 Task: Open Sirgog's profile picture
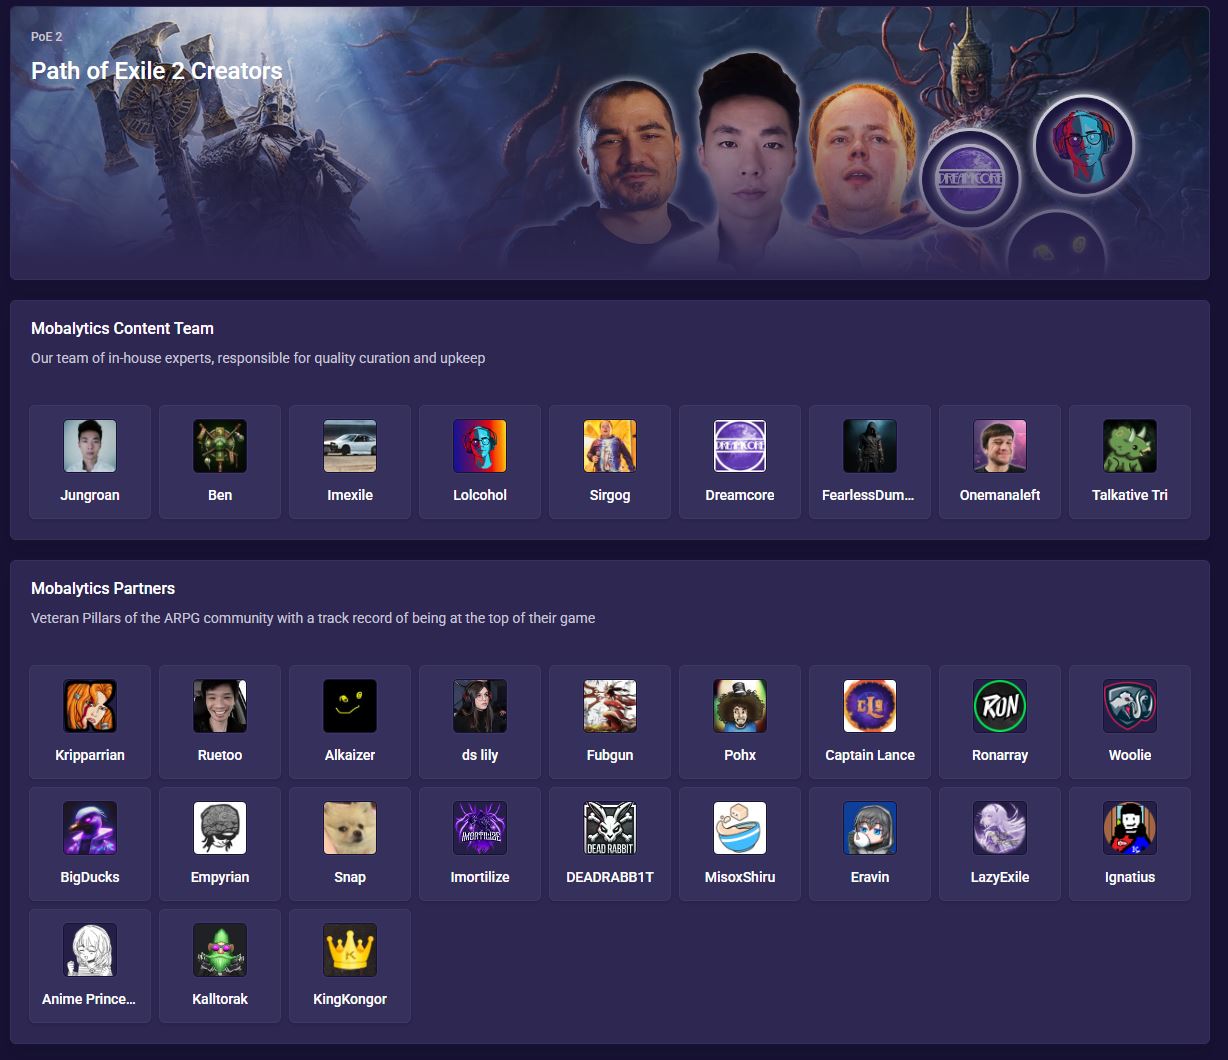click(610, 446)
